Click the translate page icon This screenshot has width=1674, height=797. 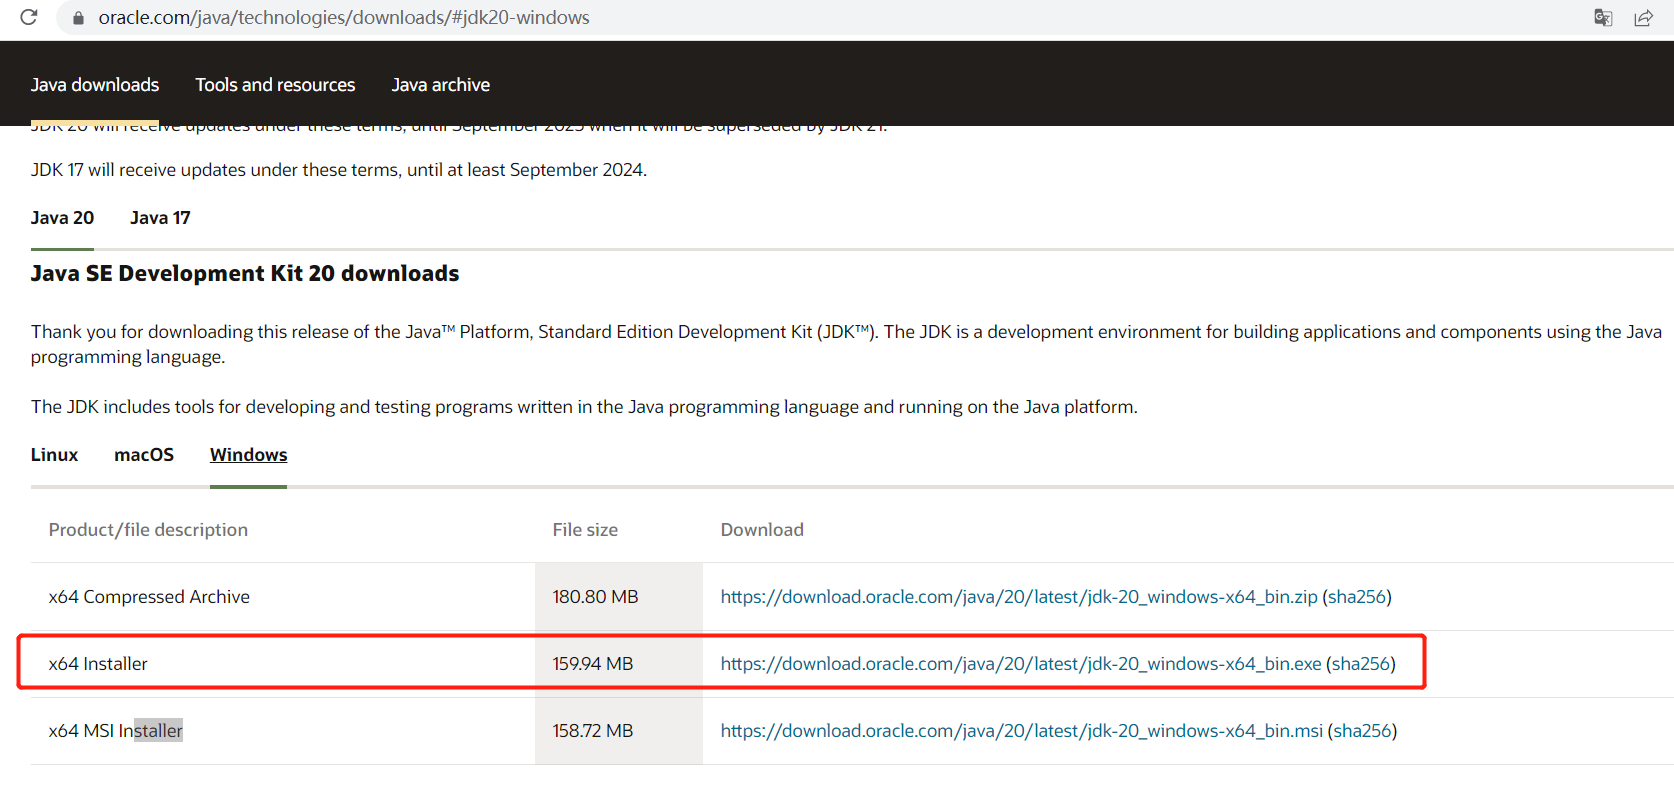pyautogui.click(x=1603, y=18)
